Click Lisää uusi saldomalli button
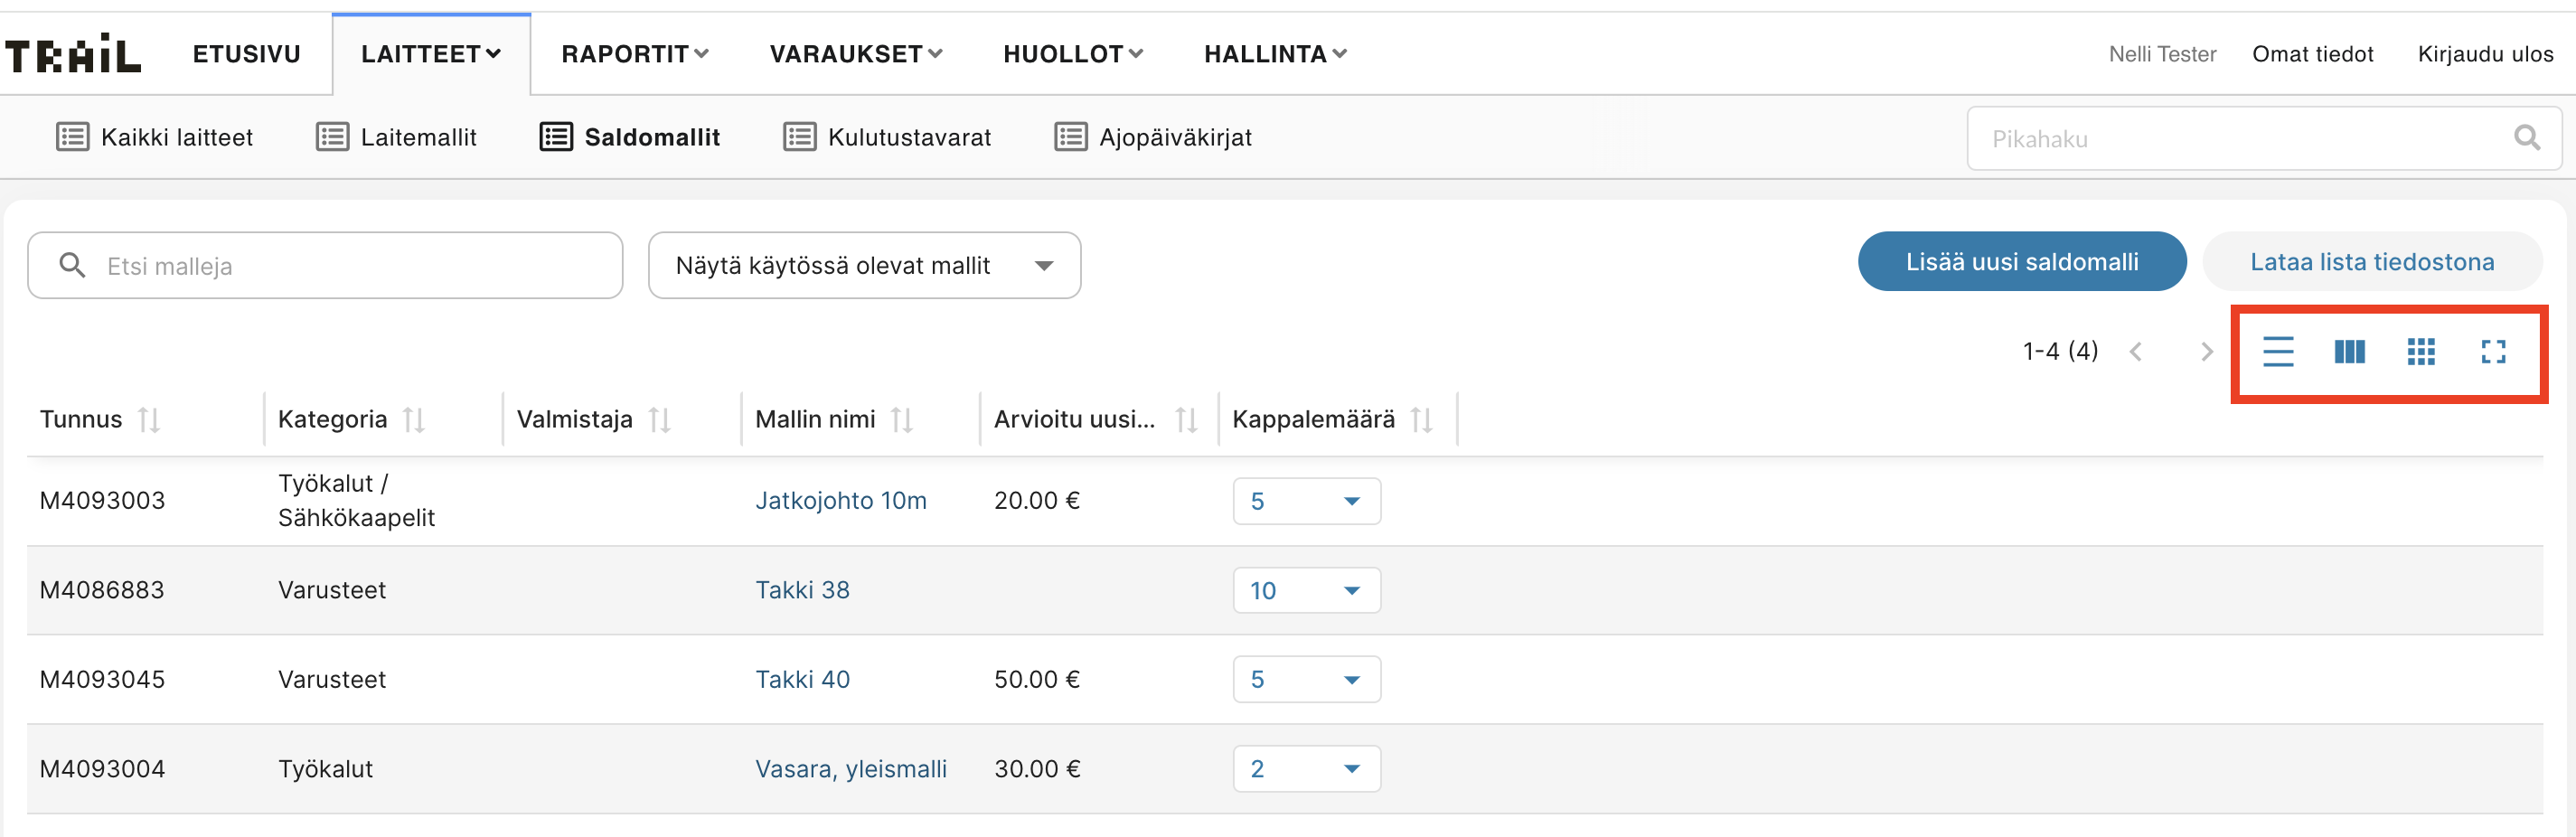Screen dimensions: 2576x837 (x=2021, y=262)
